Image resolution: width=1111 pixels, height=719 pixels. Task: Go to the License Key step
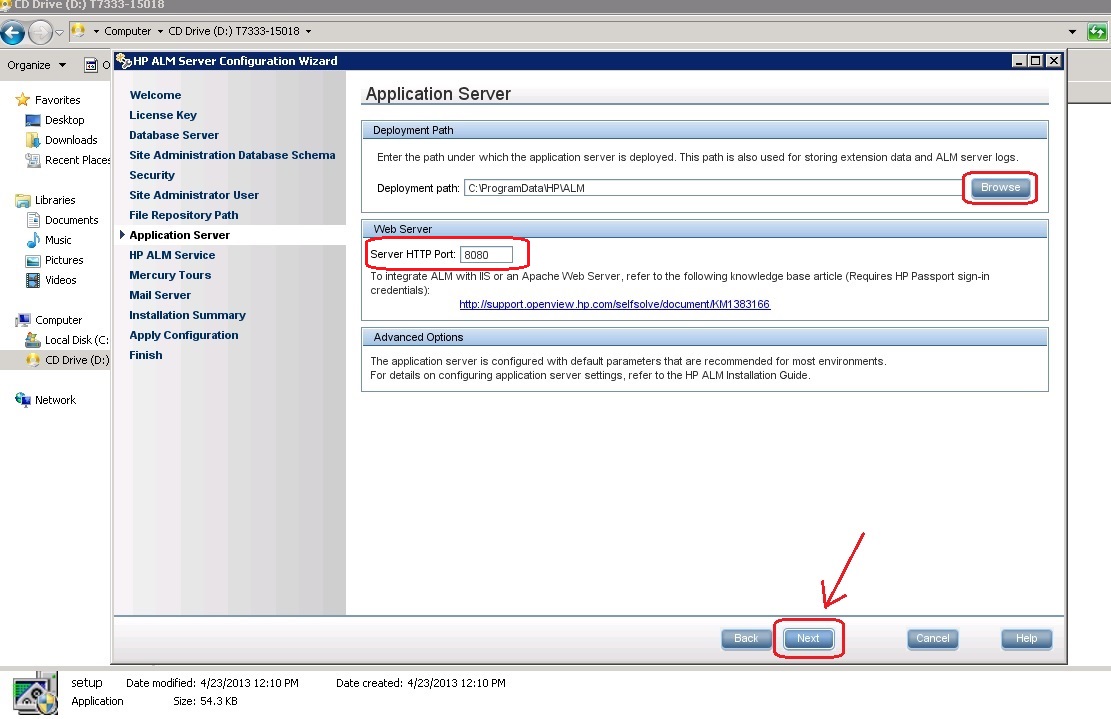point(163,115)
